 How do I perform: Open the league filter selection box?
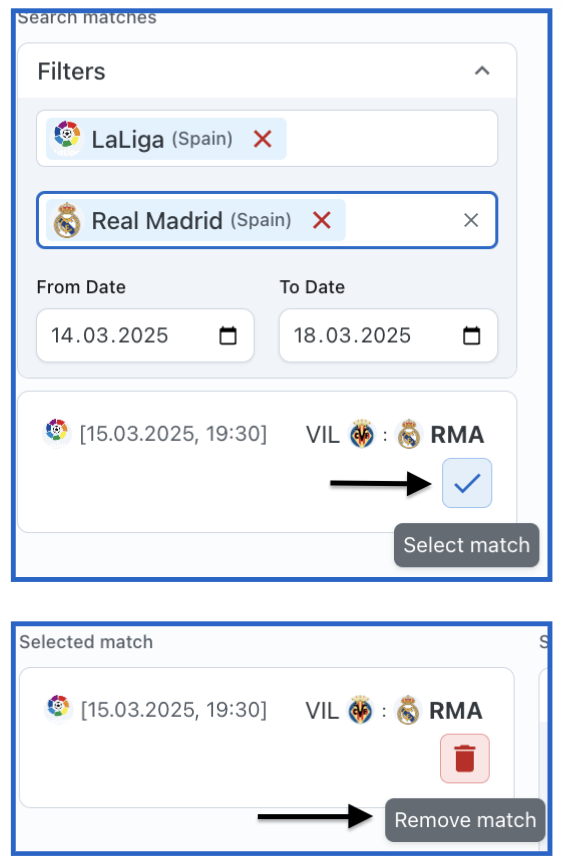[x=267, y=139]
